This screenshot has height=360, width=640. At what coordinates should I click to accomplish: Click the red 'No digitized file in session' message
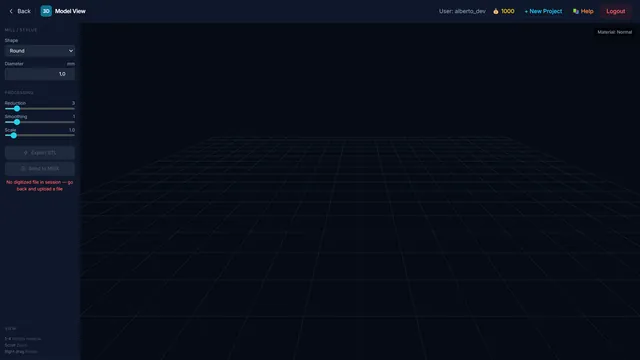coord(40,185)
